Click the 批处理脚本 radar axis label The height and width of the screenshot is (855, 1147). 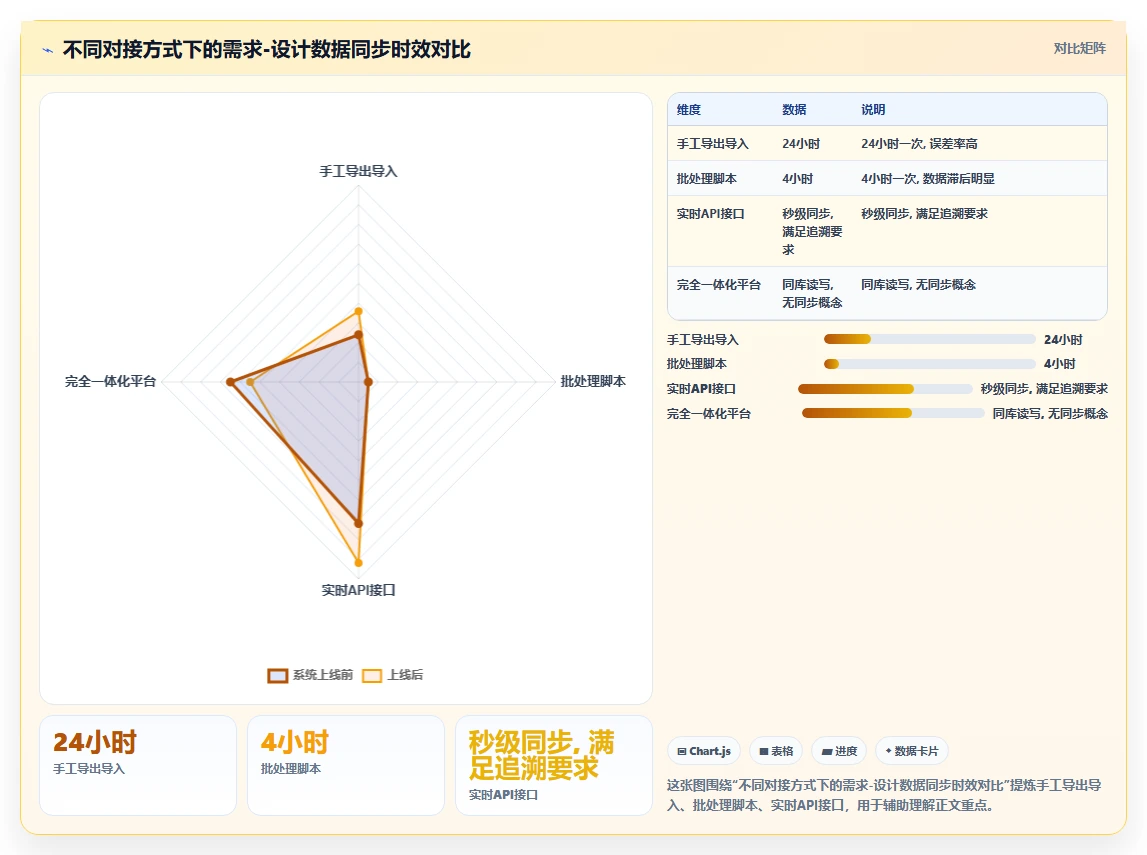tap(593, 381)
